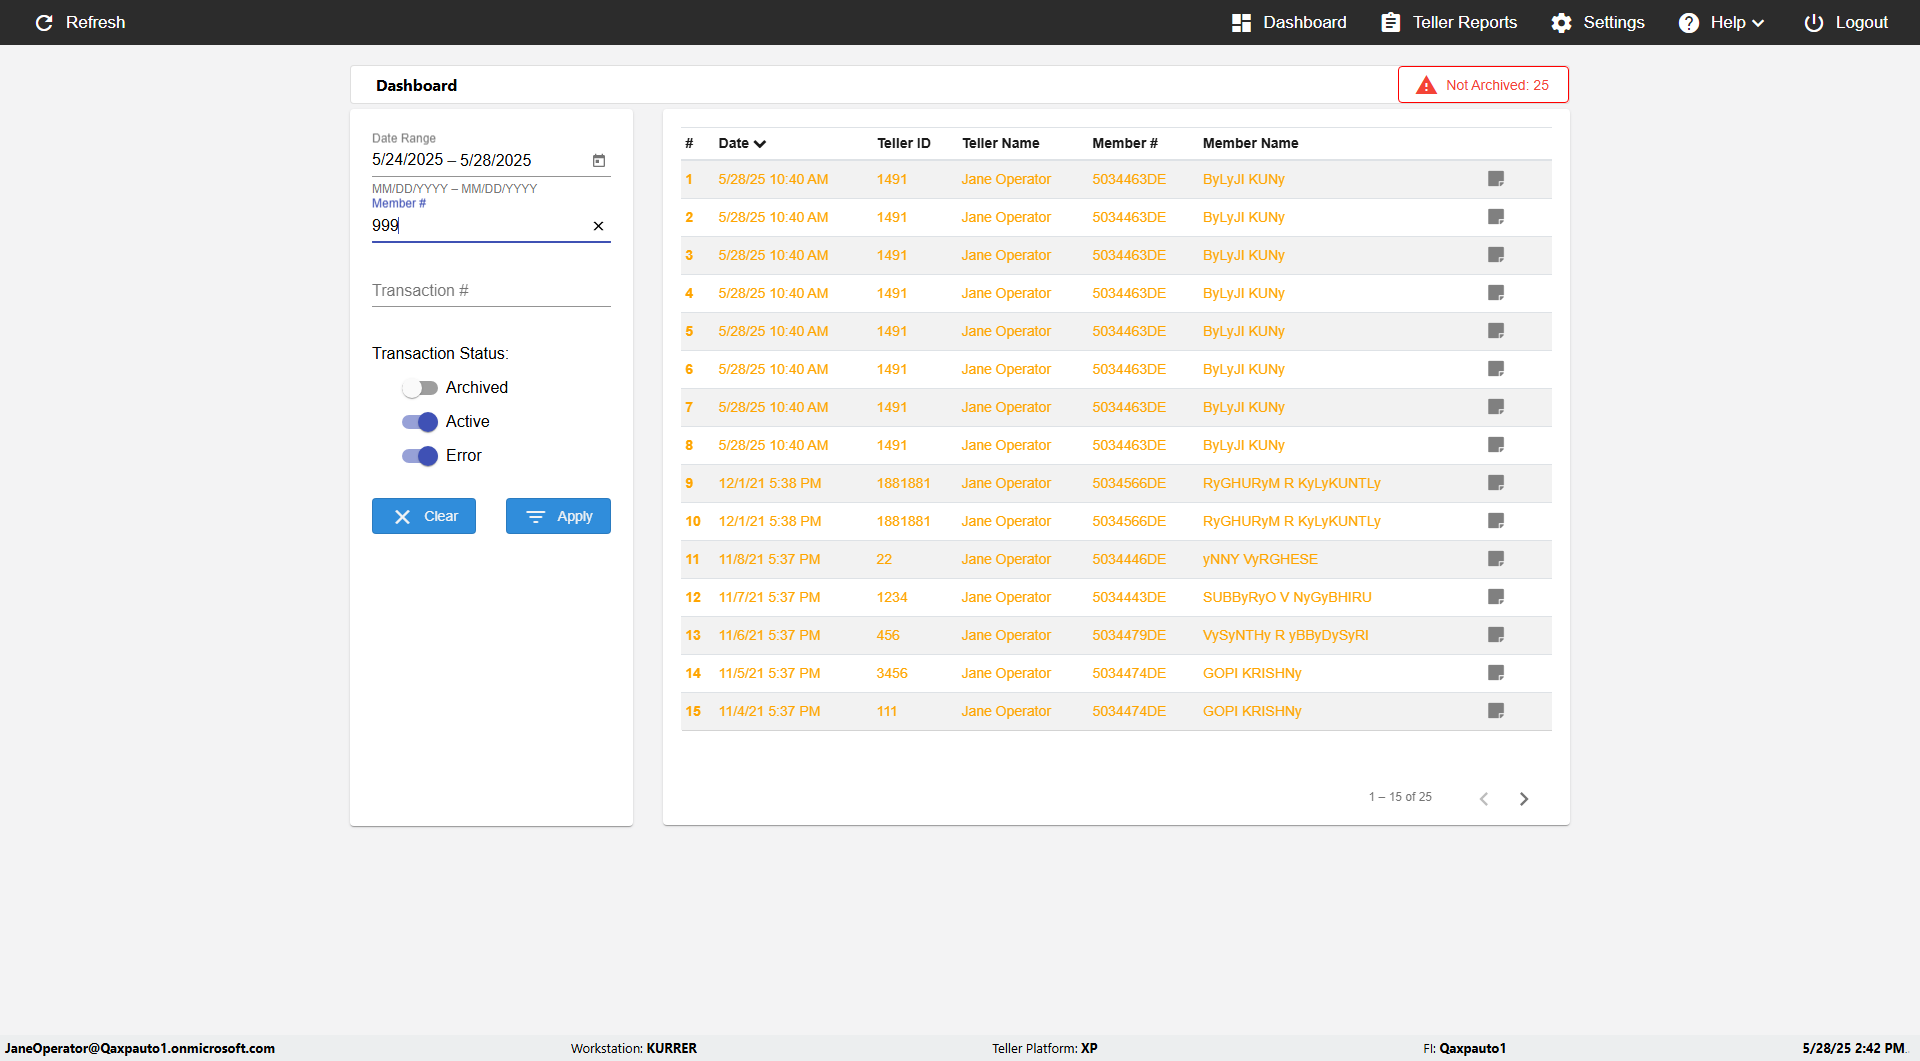Open Teller Reports page
Viewport: 1920px width, 1061px height.
(x=1449, y=22)
